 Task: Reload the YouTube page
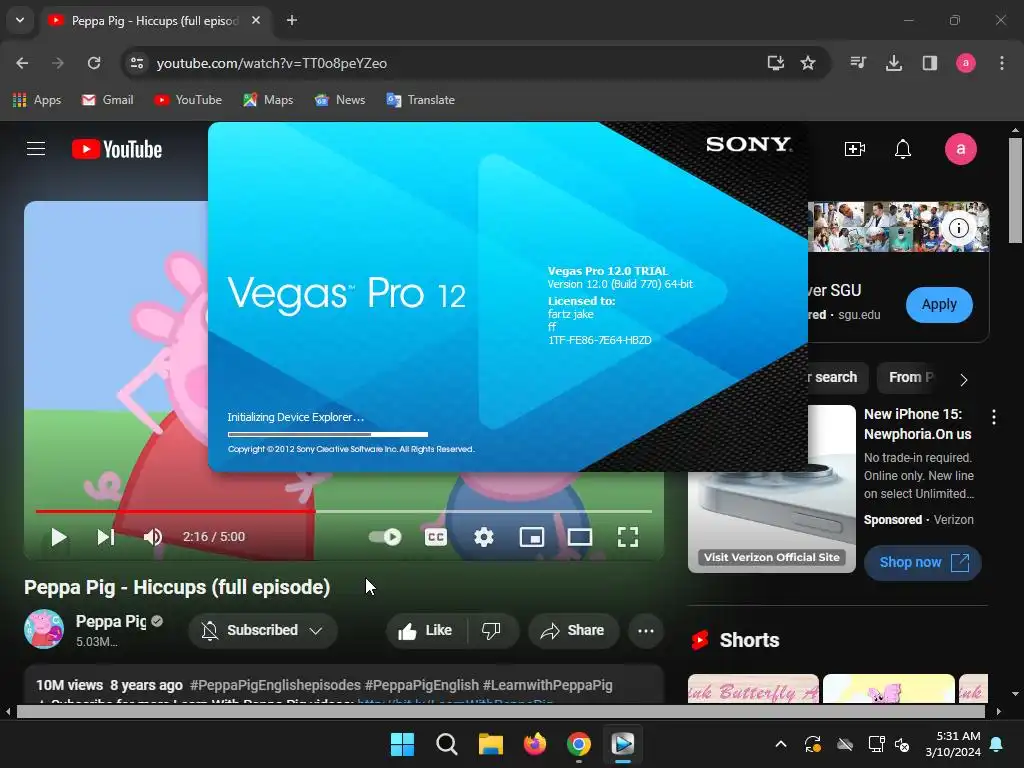94,63
